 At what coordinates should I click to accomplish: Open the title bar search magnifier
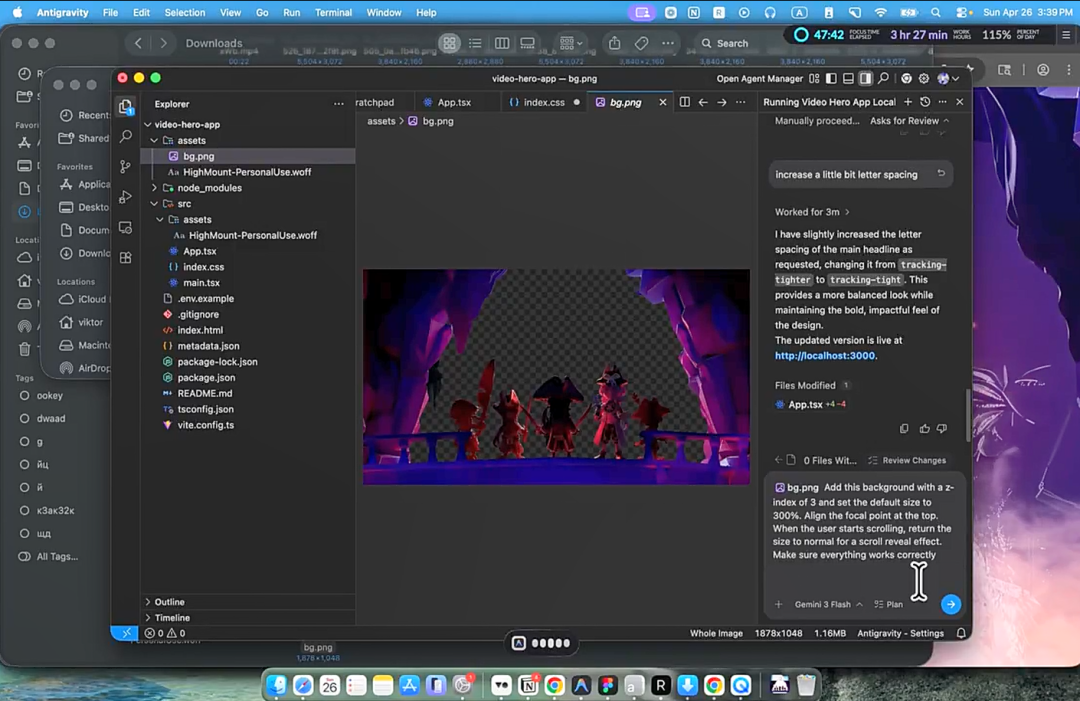point(884,79)
